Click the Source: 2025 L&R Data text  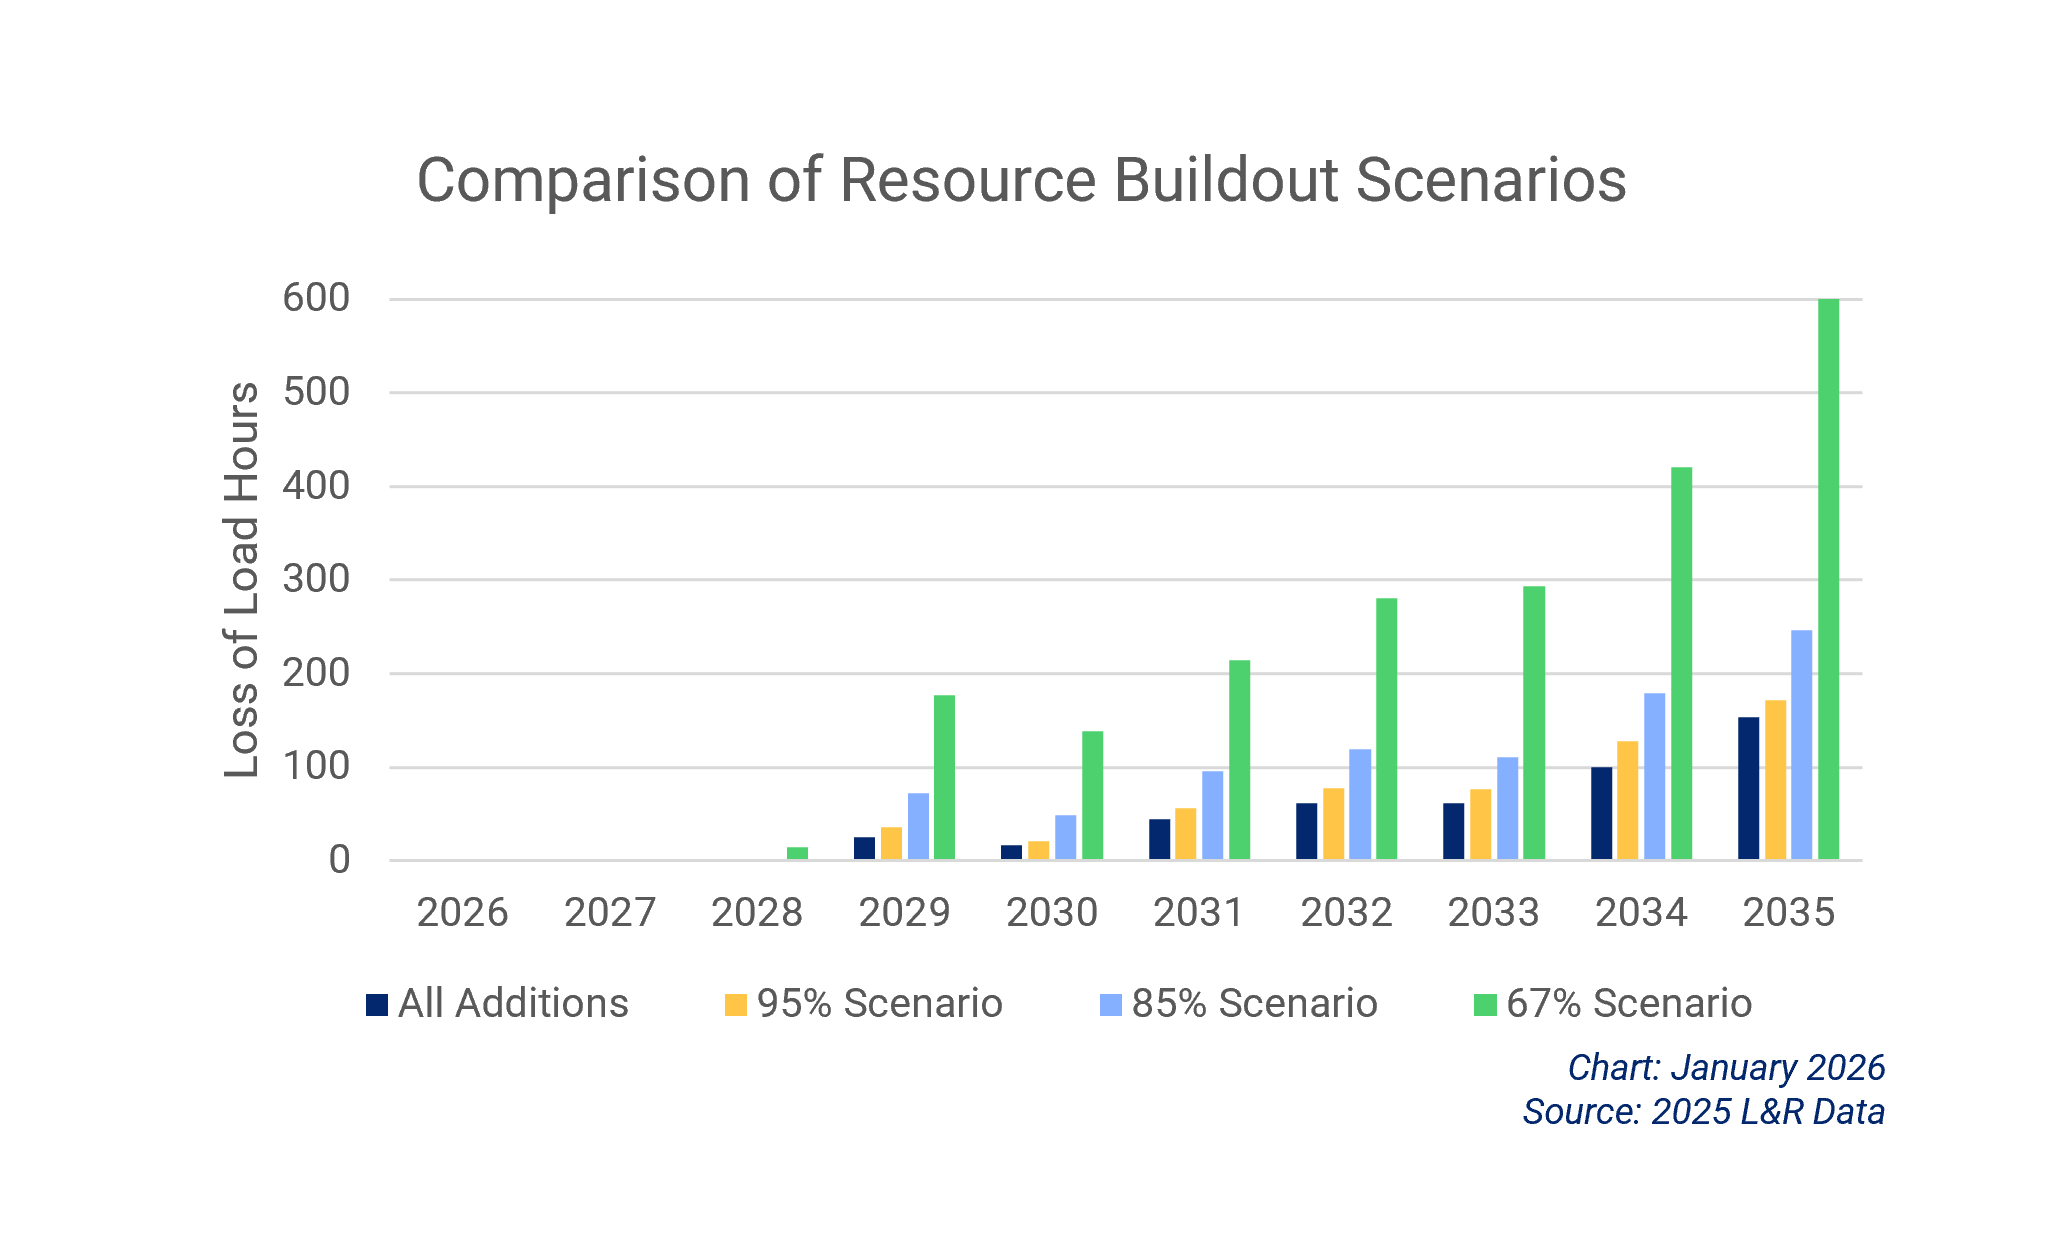1703,1112
